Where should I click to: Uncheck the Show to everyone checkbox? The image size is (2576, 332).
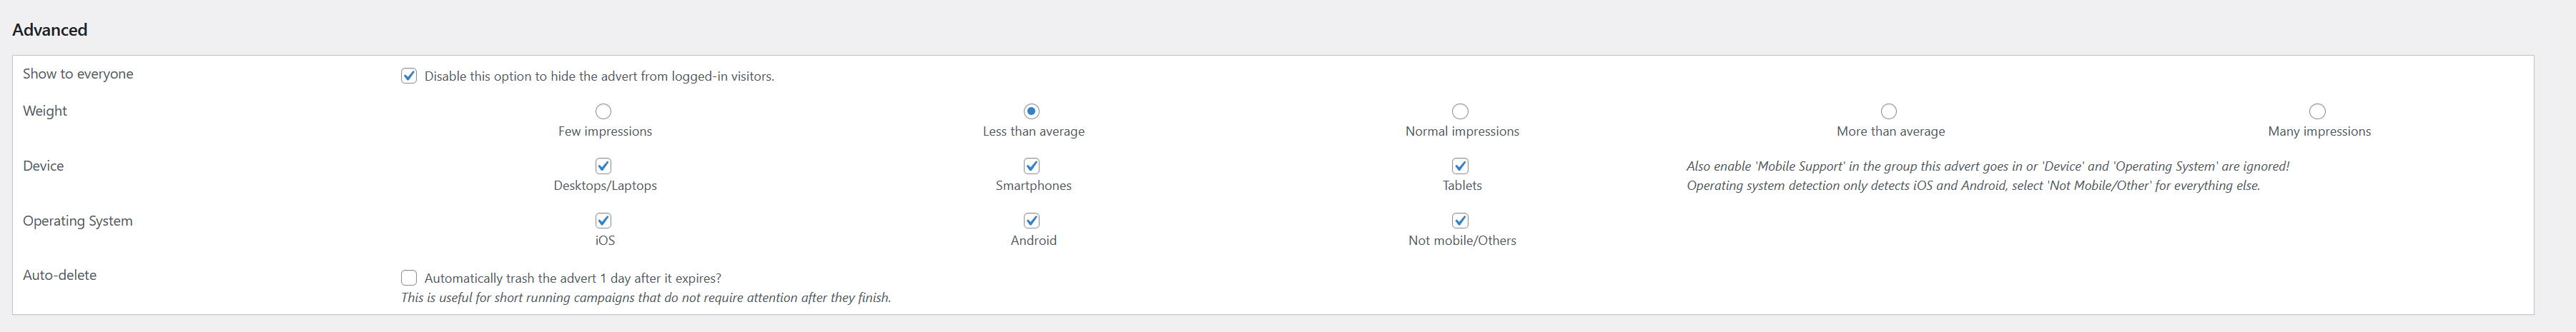[409, 76]
